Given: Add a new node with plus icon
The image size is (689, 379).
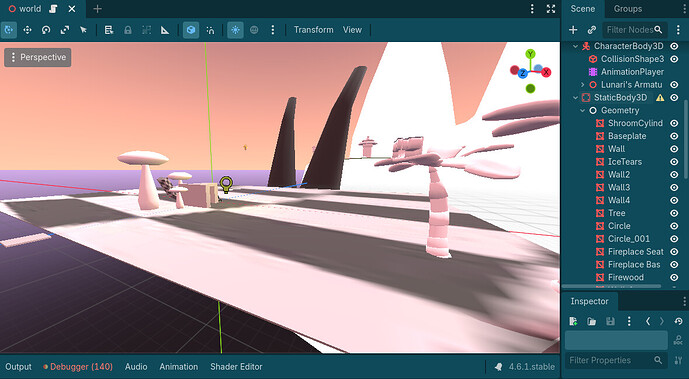Looking at the screenshot, I should (x=573, y=30).
